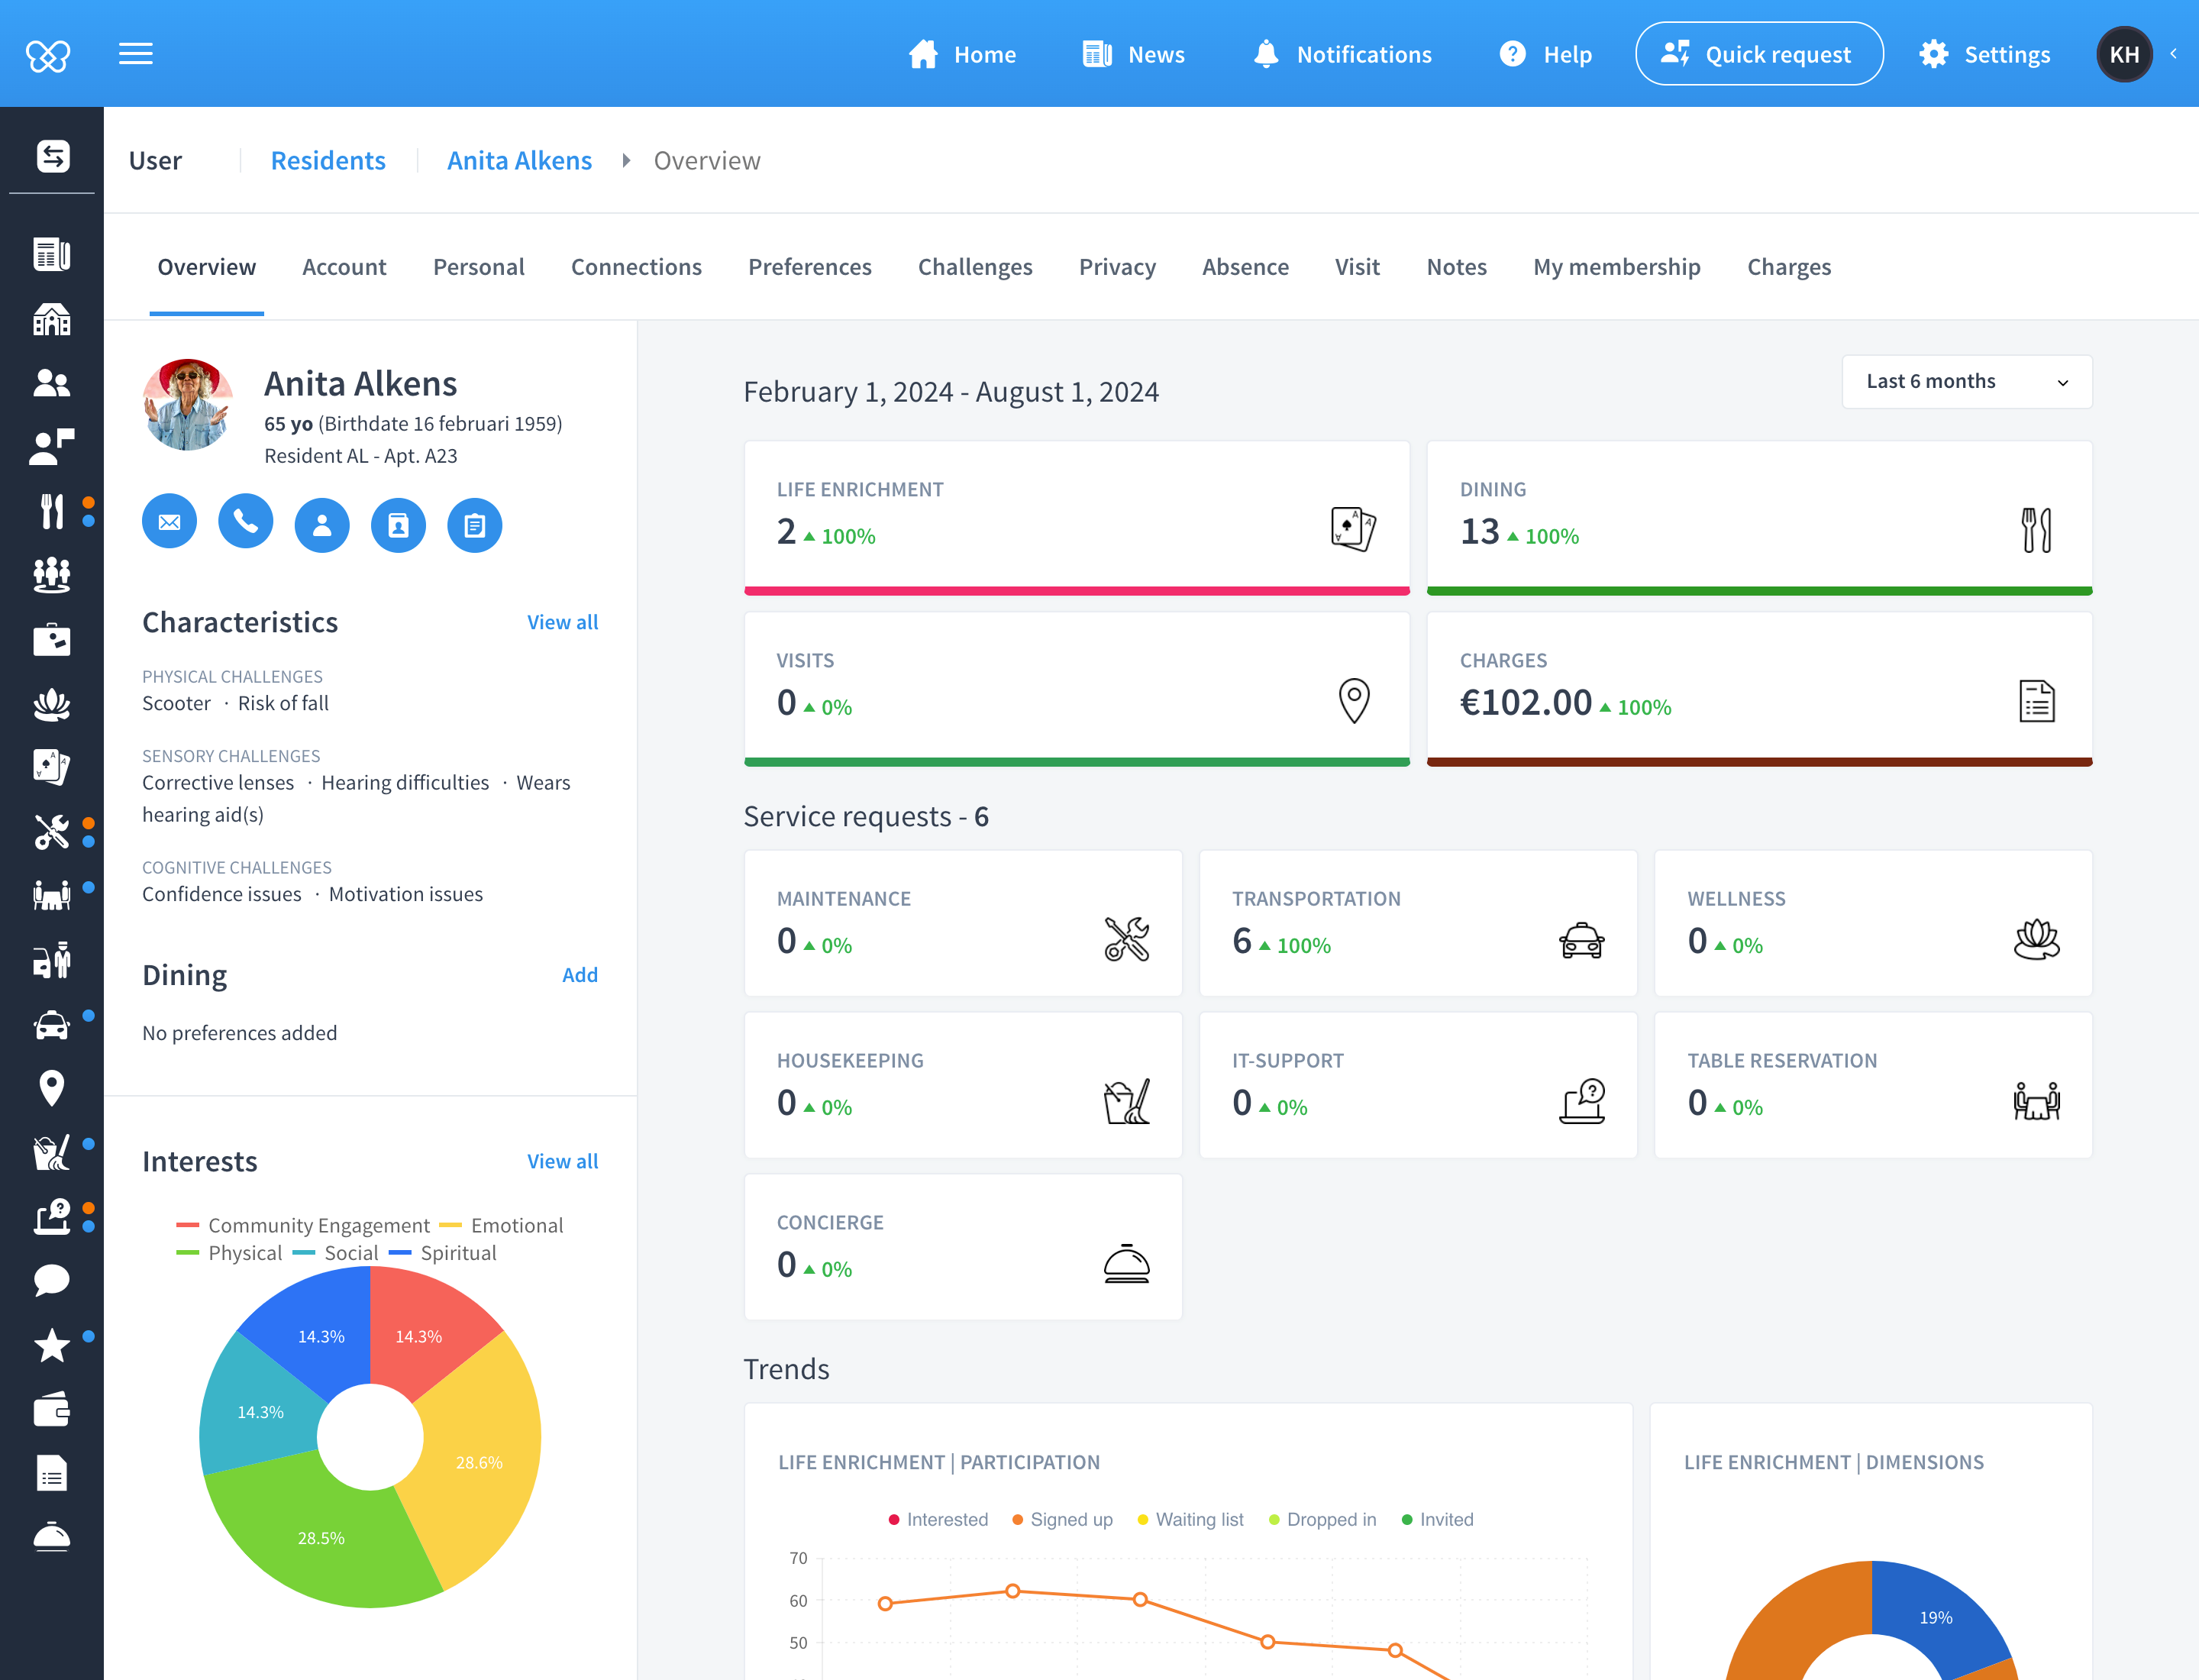Click the blue person profile icon
The image size is (2199, 1680).
[322, 525]
